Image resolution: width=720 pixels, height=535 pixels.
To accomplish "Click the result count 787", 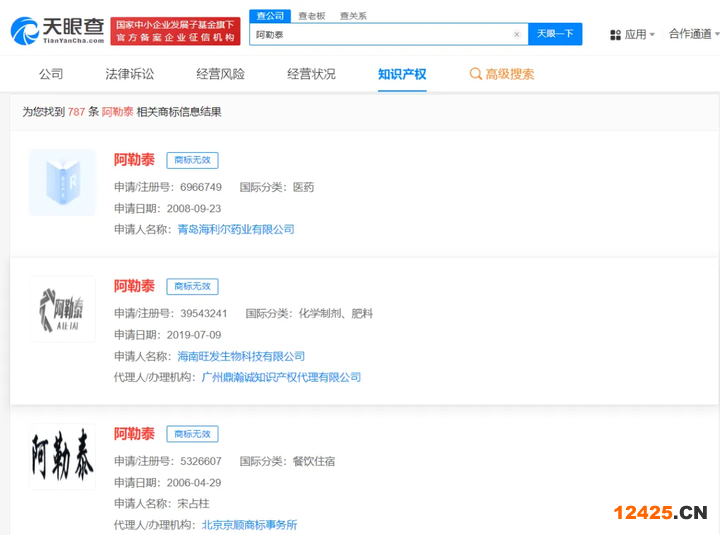I will point(76,112).
